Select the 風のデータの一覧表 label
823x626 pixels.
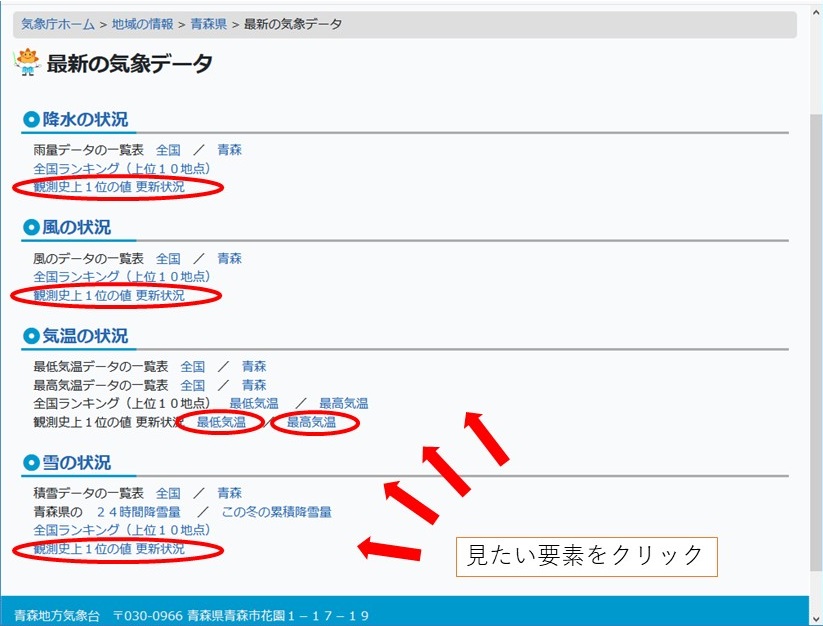pos(88,259)
